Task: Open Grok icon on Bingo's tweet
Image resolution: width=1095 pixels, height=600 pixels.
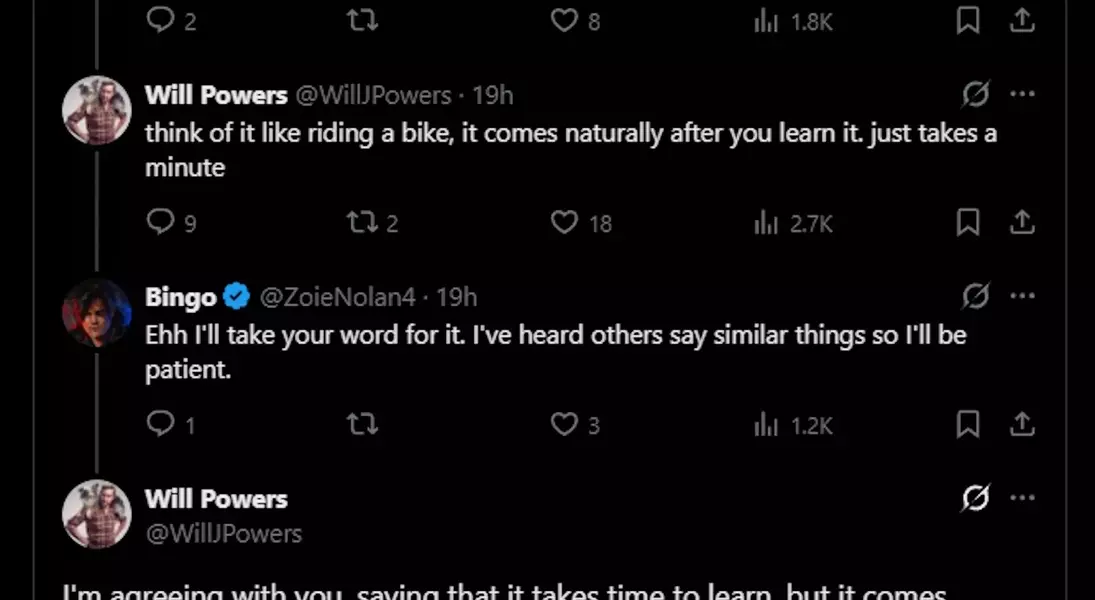Action: tap(975, 296)
